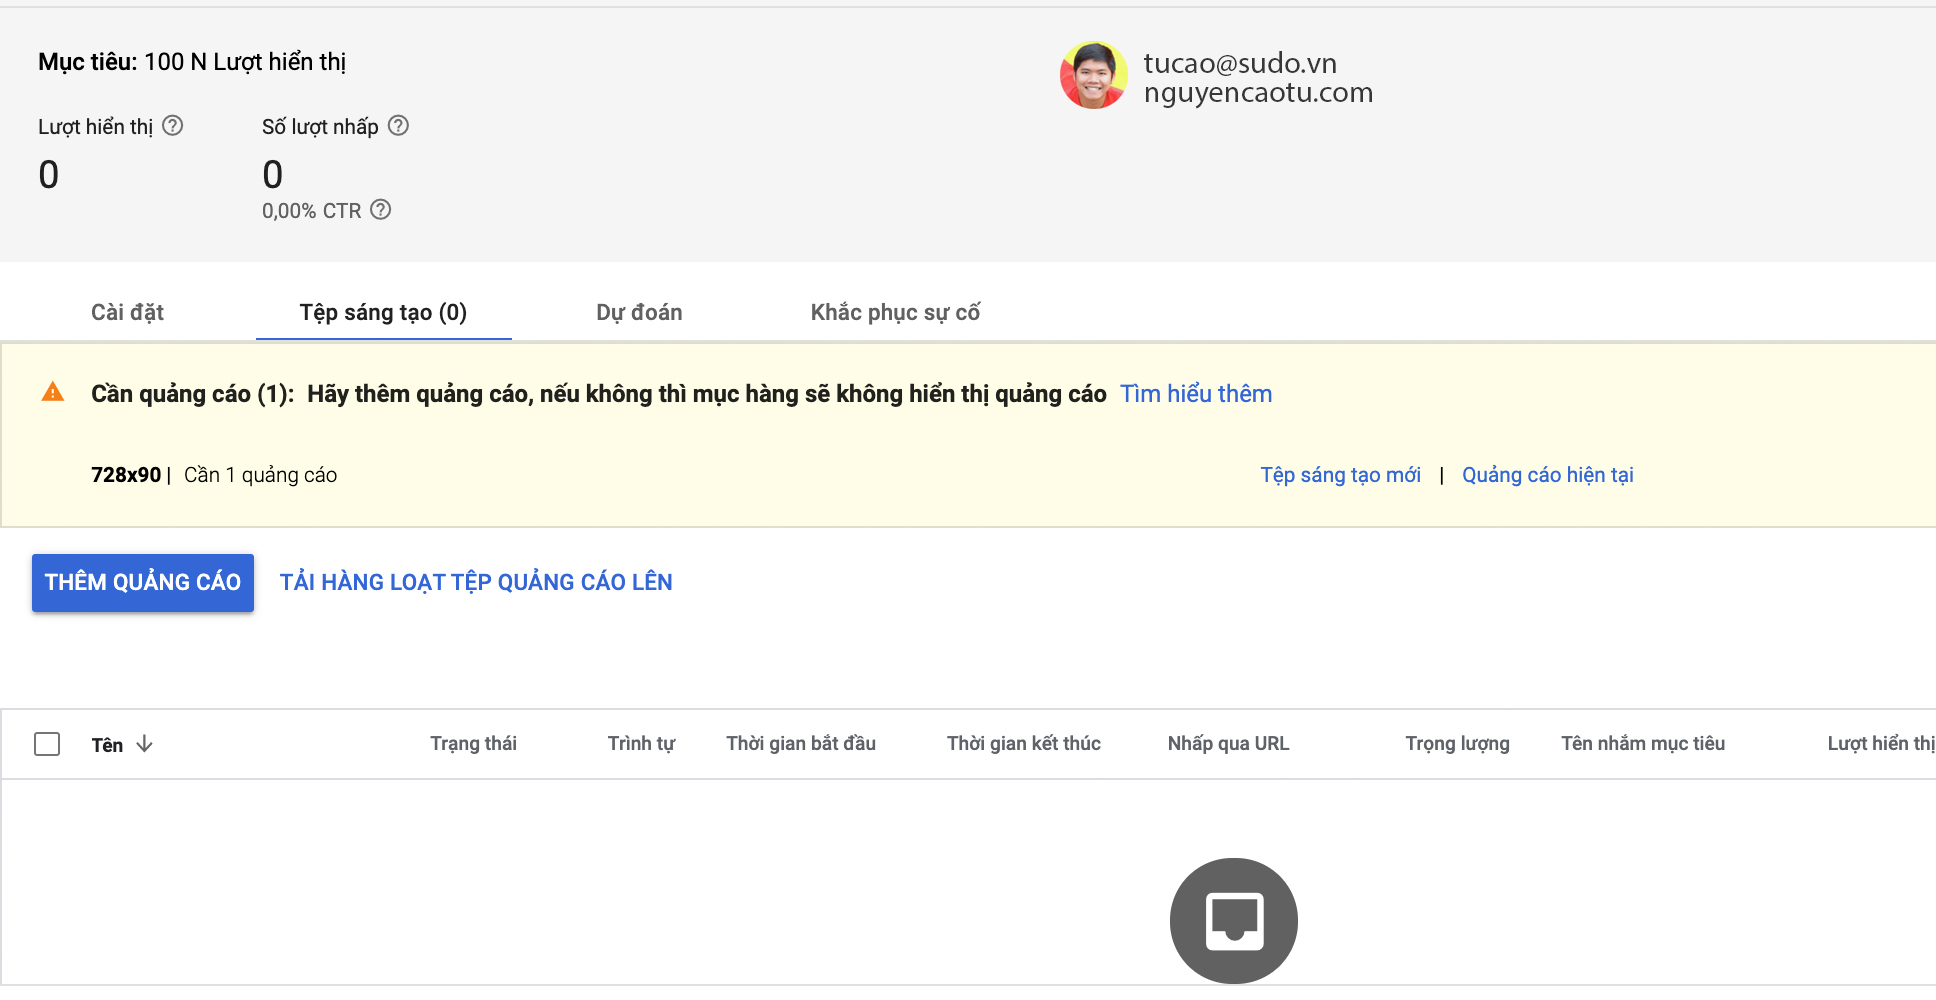Click help icon beside Số lượt nhấp
The width and height of the screenshot is (1936, 1000).
click(398, 126)
